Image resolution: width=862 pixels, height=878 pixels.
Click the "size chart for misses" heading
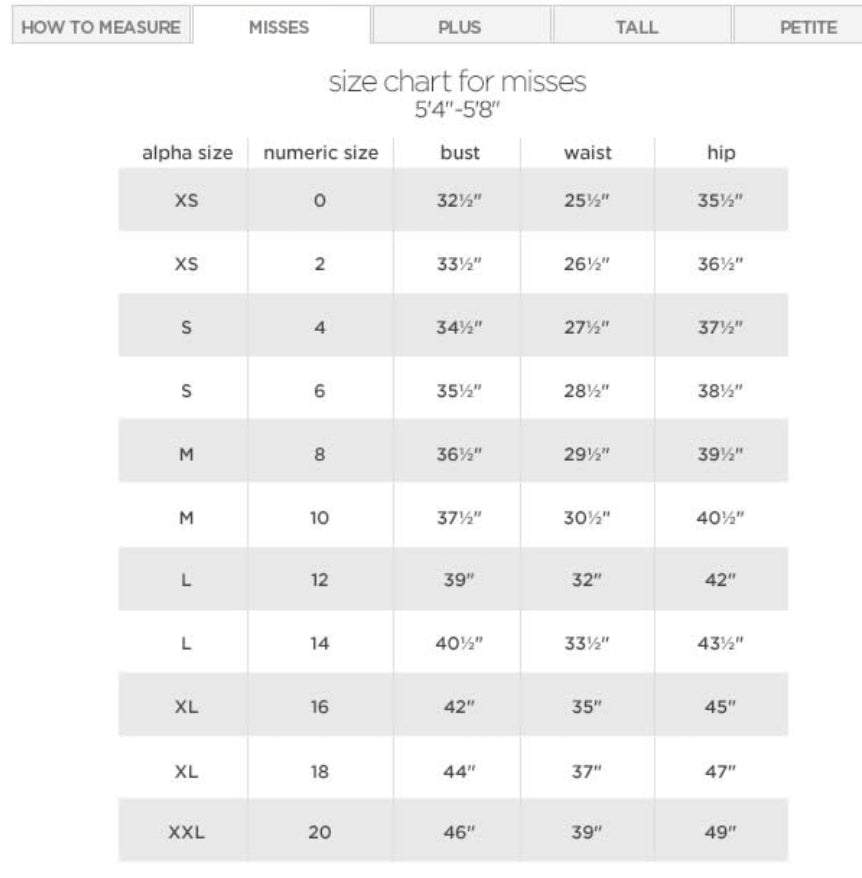coord(458,83)
